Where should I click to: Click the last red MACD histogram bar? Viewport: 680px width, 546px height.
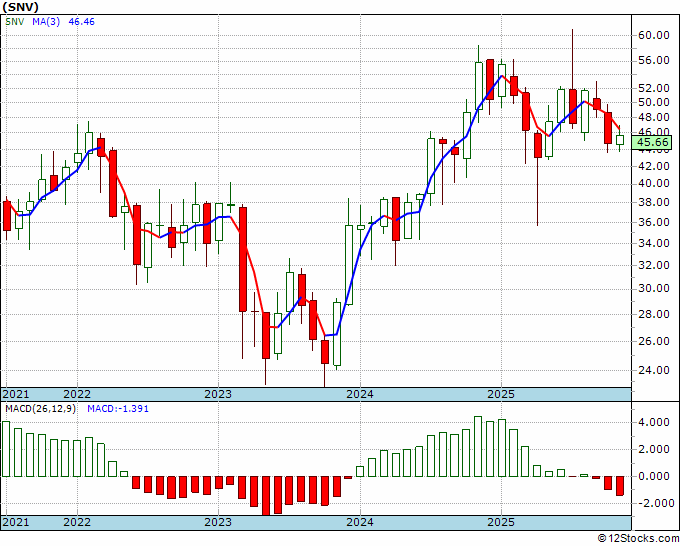(x=620, y=486)
